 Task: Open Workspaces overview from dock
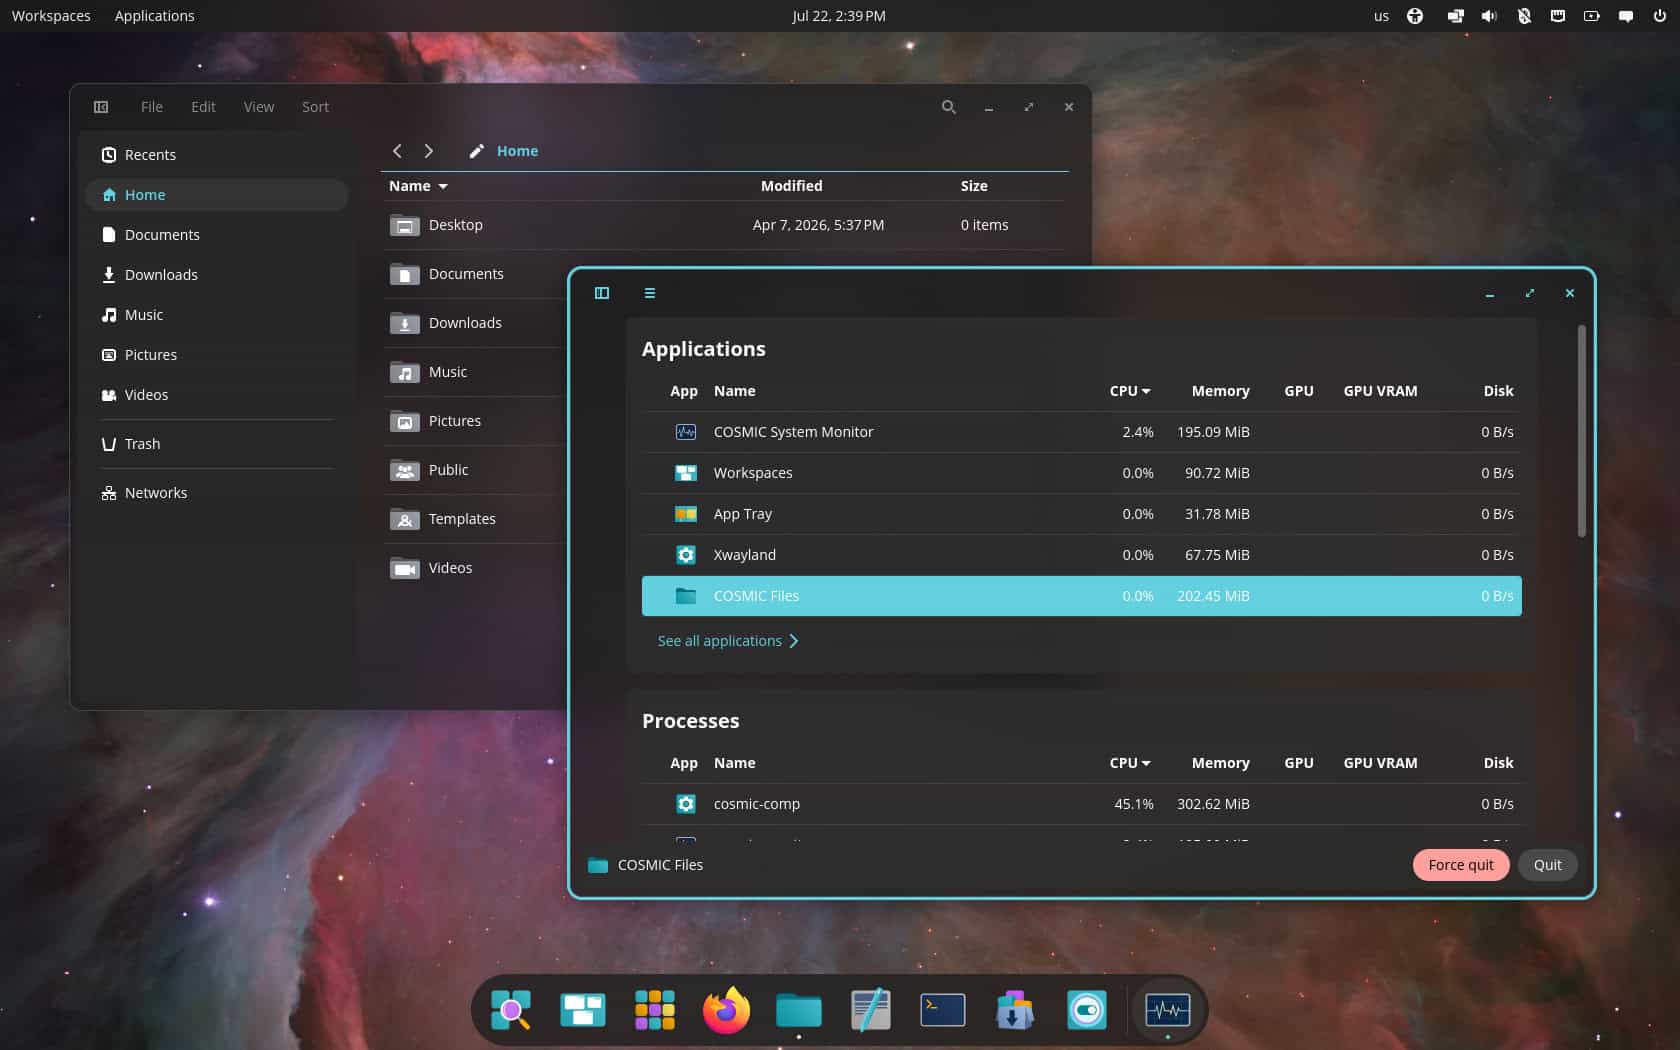[583, 1010]
